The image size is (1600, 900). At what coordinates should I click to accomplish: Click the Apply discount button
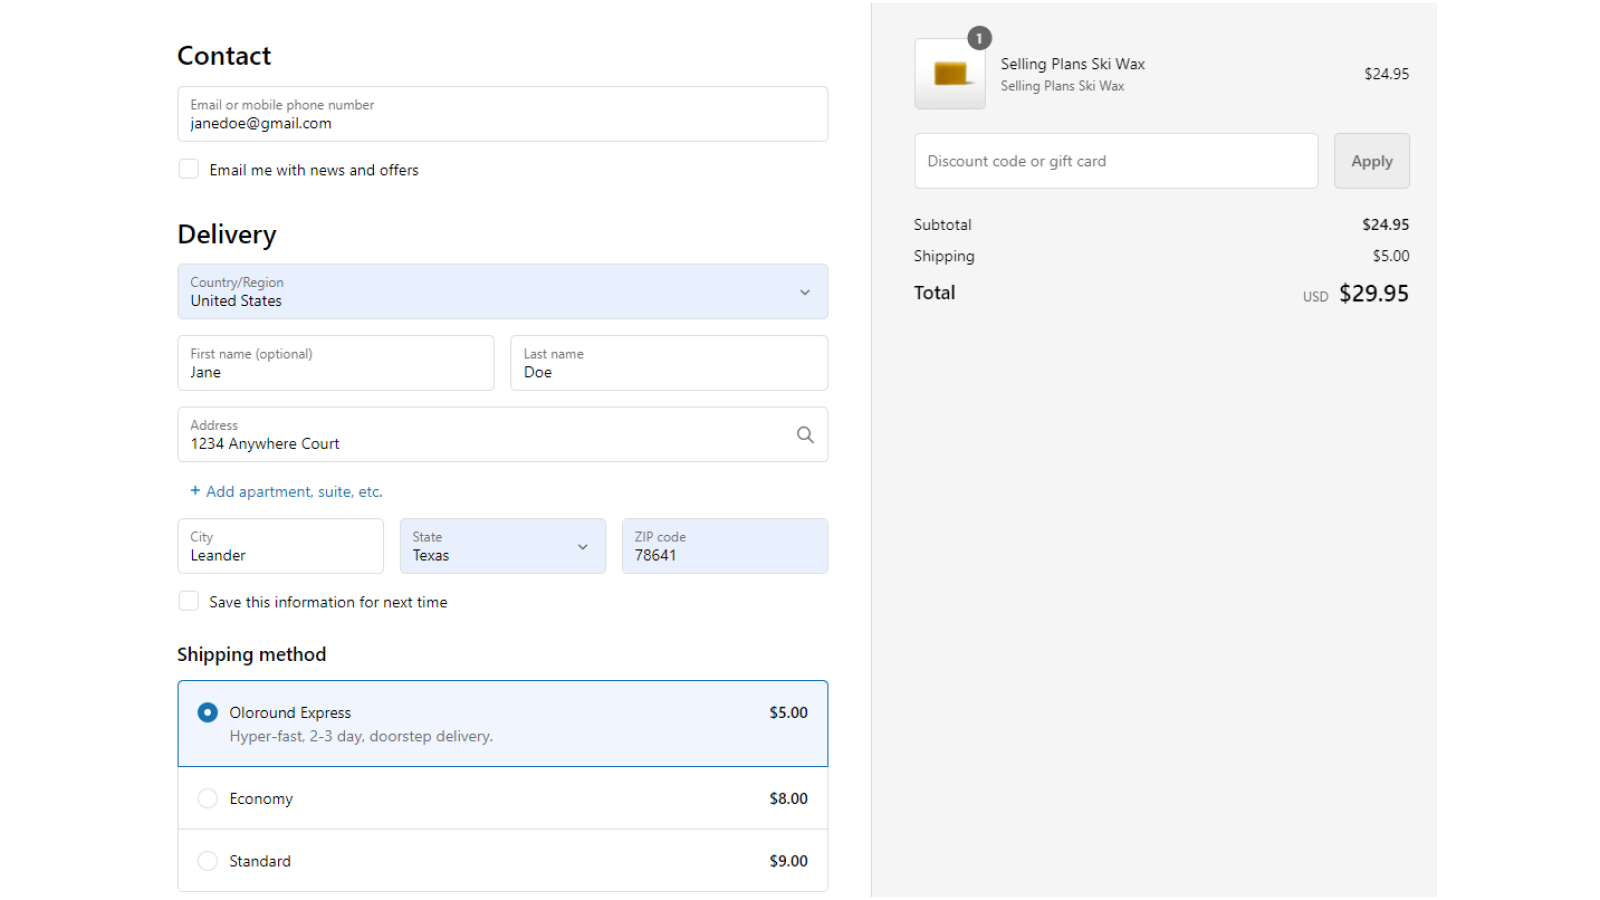click(x=1372, y=161)
